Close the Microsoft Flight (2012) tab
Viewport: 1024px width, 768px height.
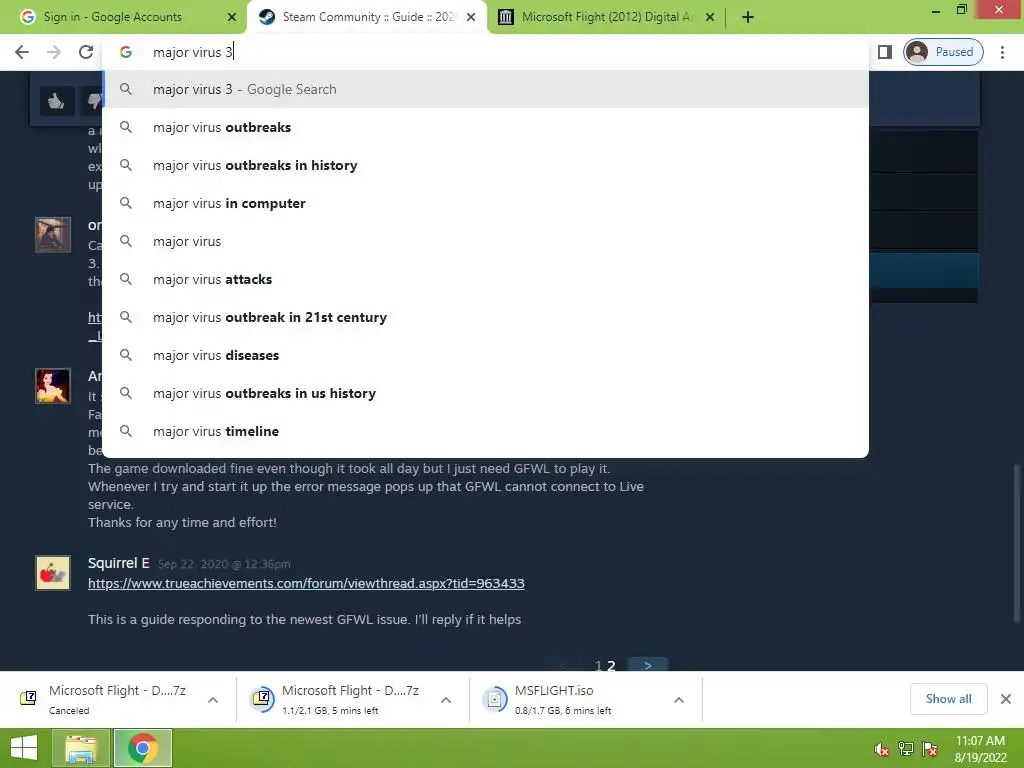pyautogui.click(x=710, y=17)
